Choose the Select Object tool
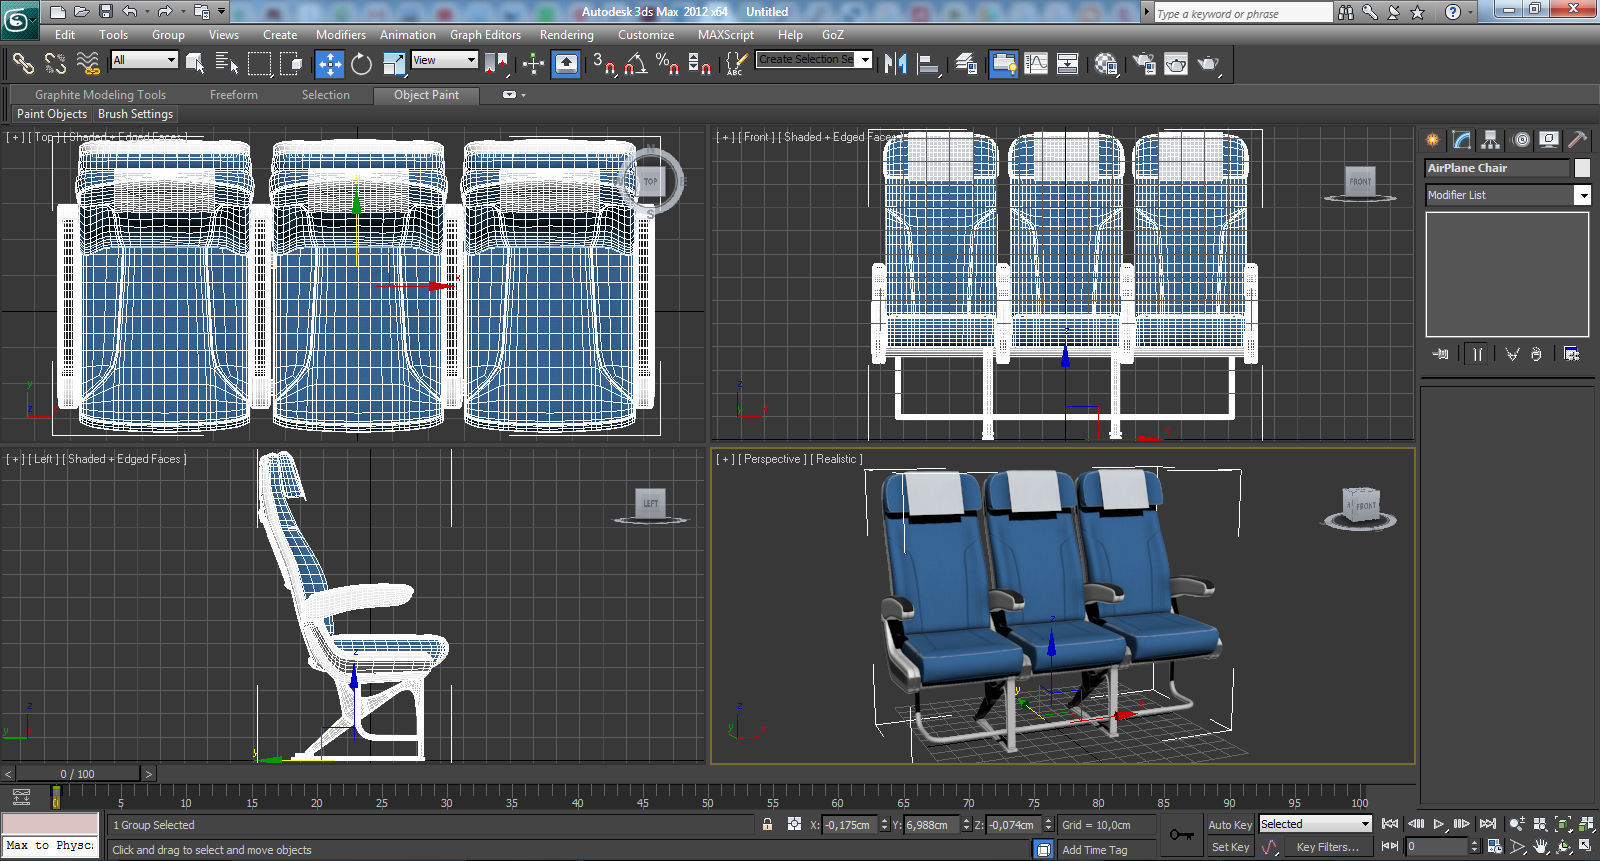Screen dimensions: 1600x861 click(x=195, y=64)
